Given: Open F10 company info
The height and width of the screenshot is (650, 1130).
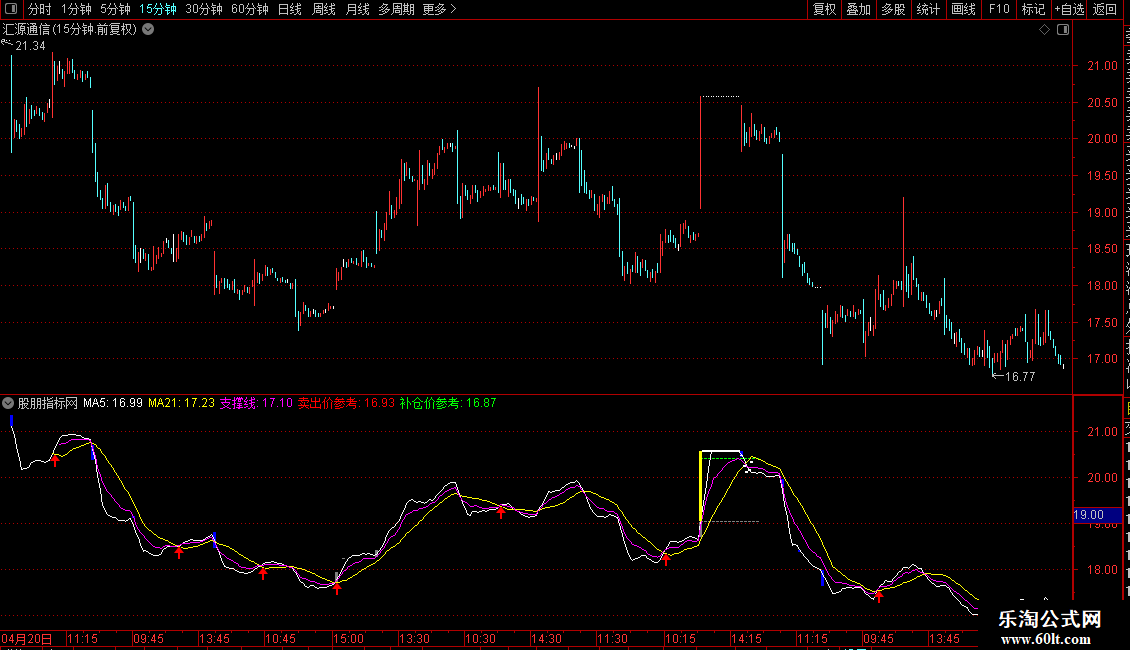Looking at the screenshot, I should tap(999, 9).
